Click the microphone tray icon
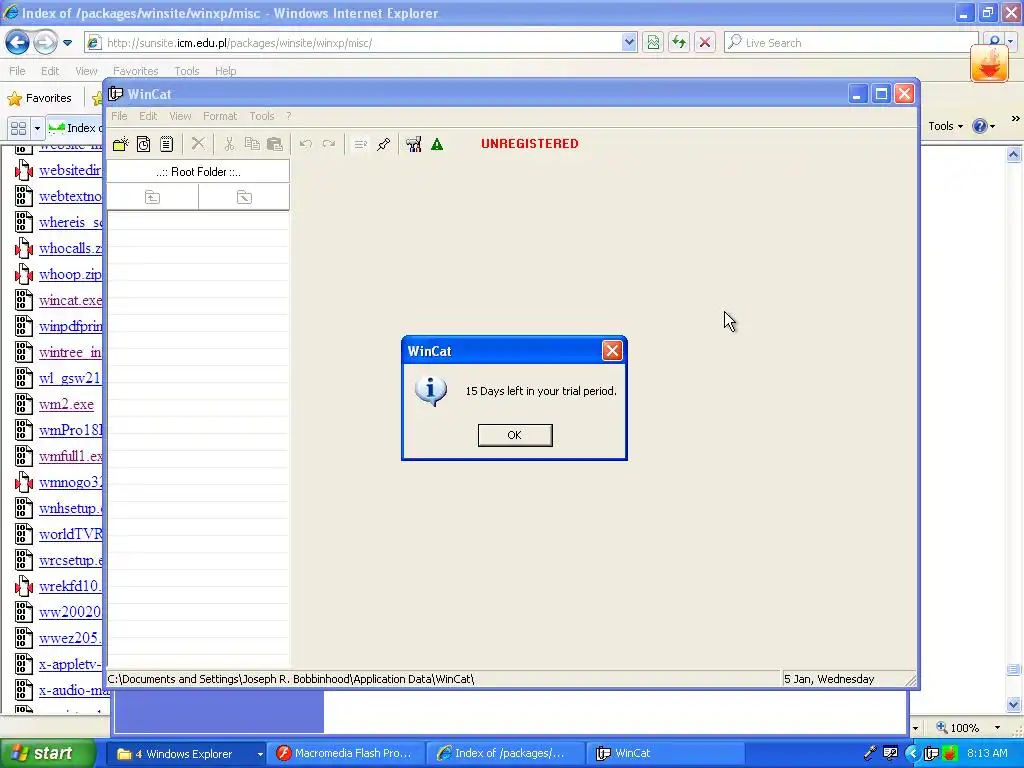The height and width of the screenshot is (768, 1024). point(869,753)
